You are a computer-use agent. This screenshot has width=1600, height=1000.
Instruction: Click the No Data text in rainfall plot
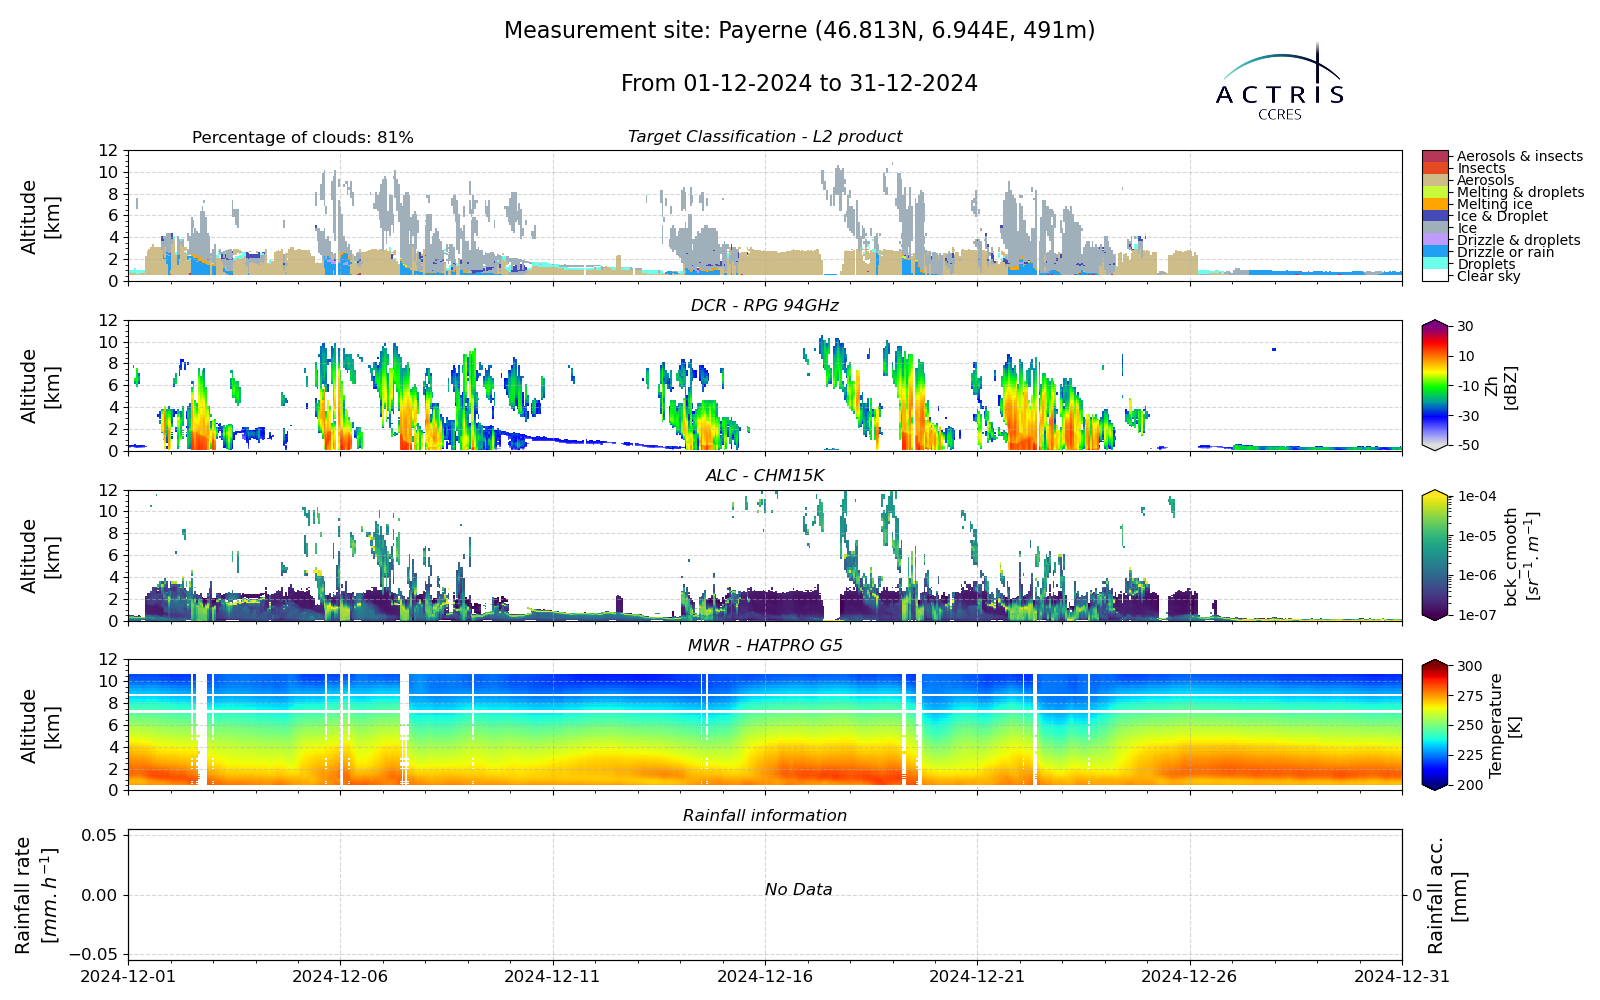click(798, 890)
